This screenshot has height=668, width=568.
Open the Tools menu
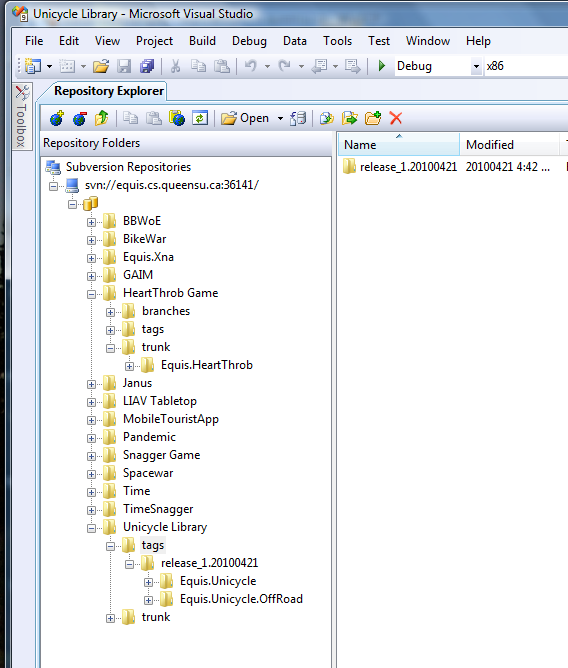(x=337, y=41)
